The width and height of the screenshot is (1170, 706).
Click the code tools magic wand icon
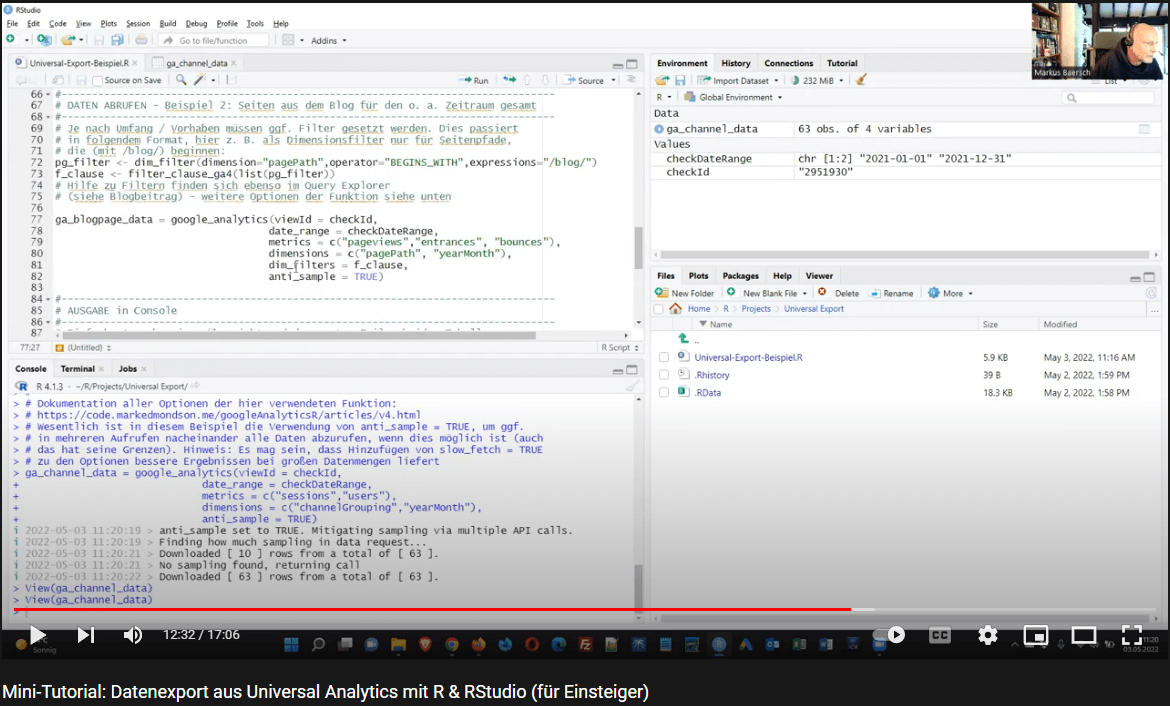point(200,80)
